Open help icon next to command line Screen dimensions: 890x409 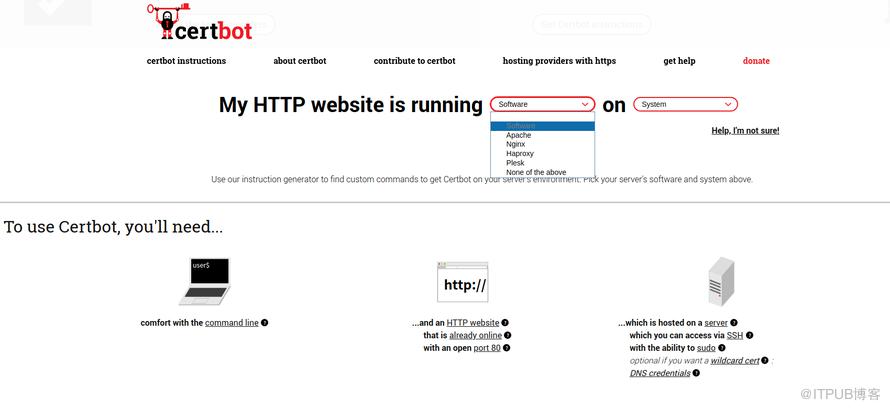click(x=265, y=323)
